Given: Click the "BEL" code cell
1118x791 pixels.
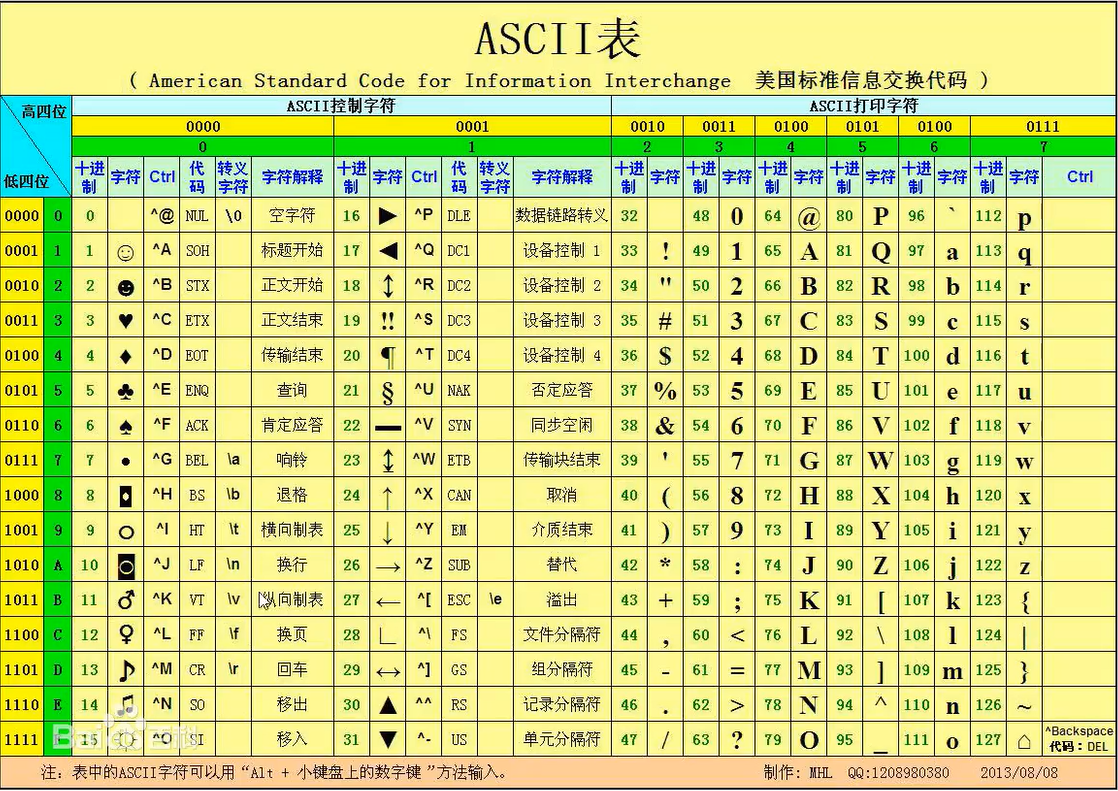Looking at the screenshot, I should 198,460.
